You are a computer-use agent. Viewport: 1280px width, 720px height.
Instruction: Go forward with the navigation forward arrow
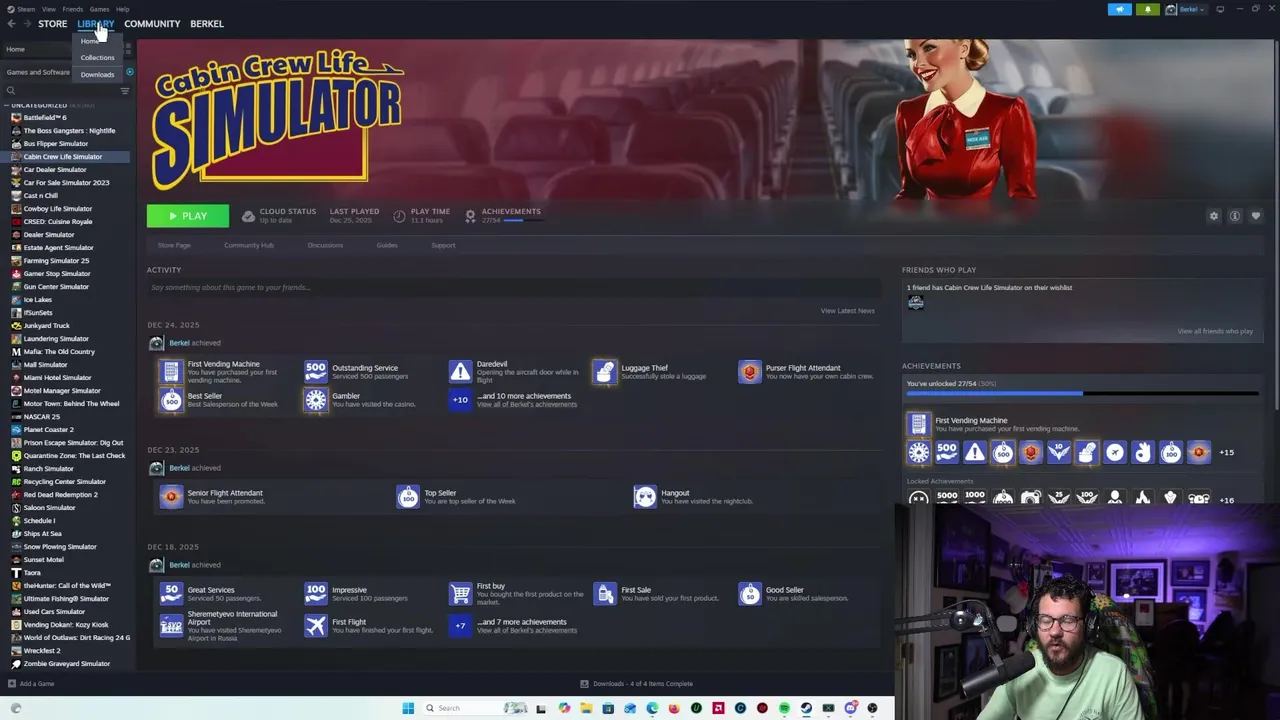click(26, 24)
